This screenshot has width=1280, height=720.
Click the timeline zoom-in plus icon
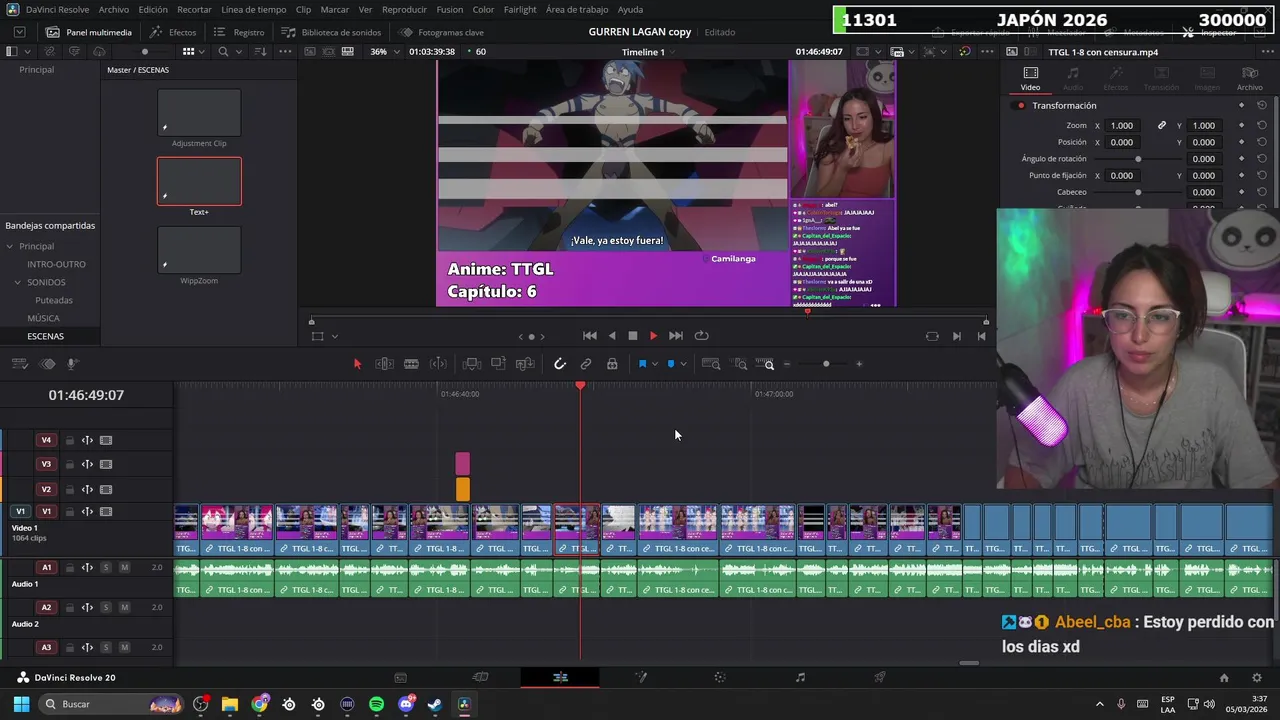[x=859, y=364]
